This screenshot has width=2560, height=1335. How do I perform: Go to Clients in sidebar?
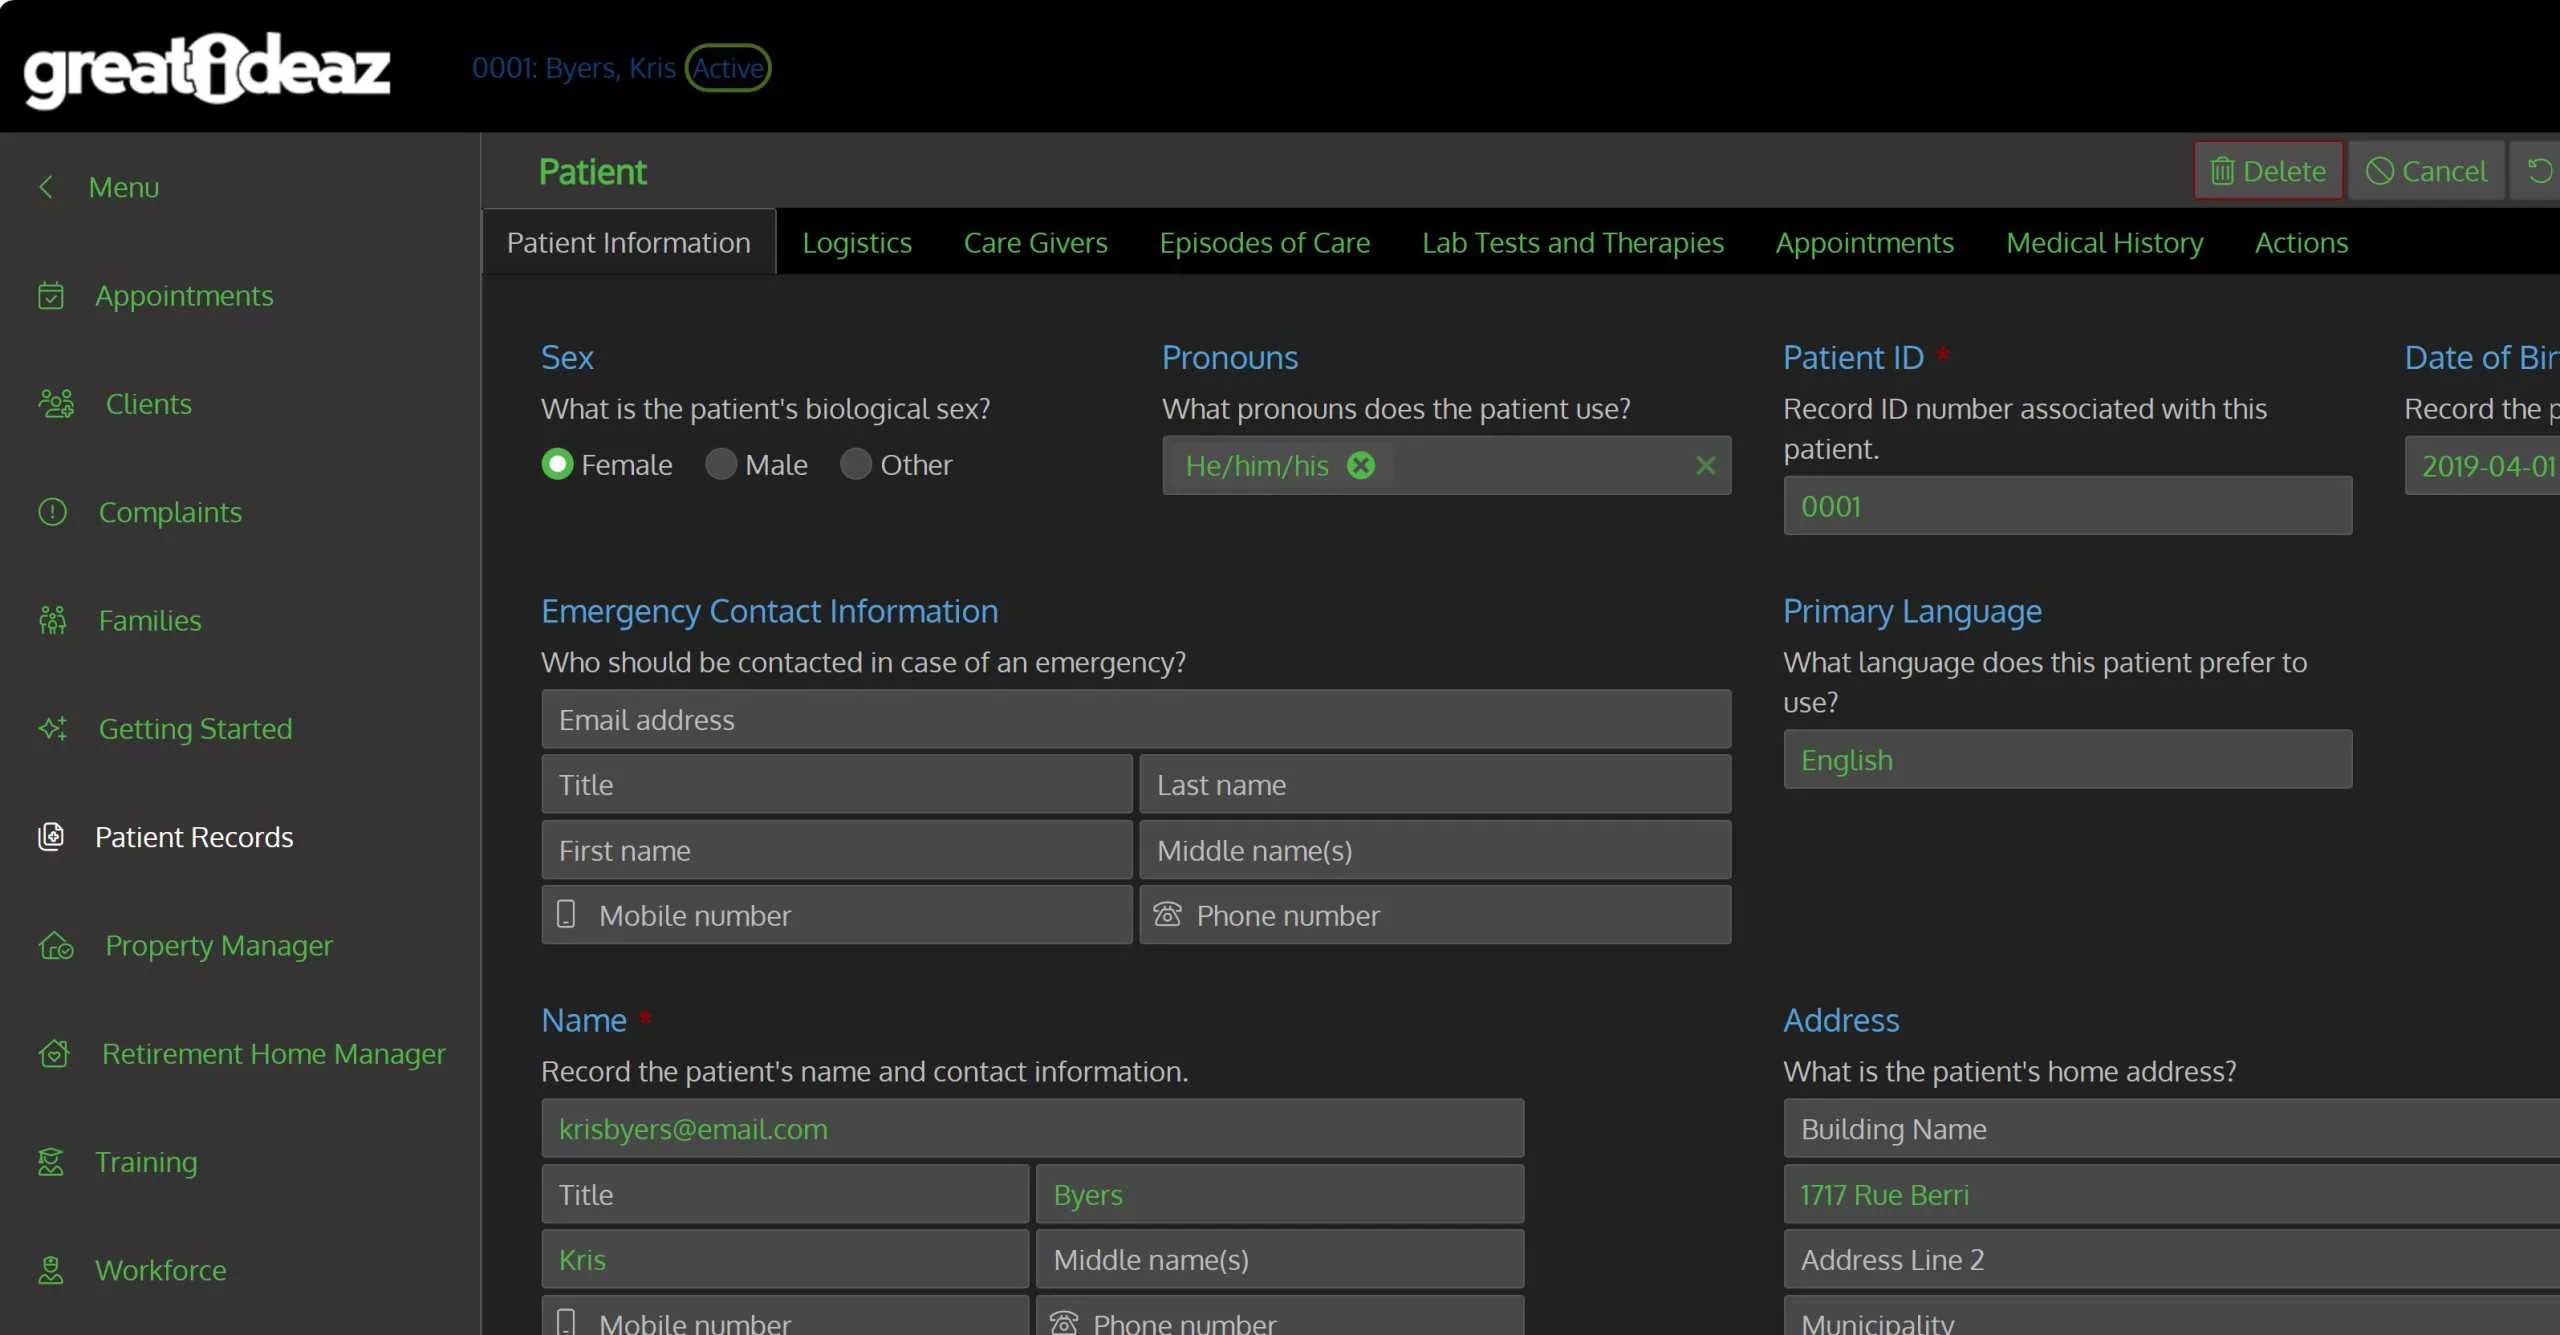coord(149,404)
